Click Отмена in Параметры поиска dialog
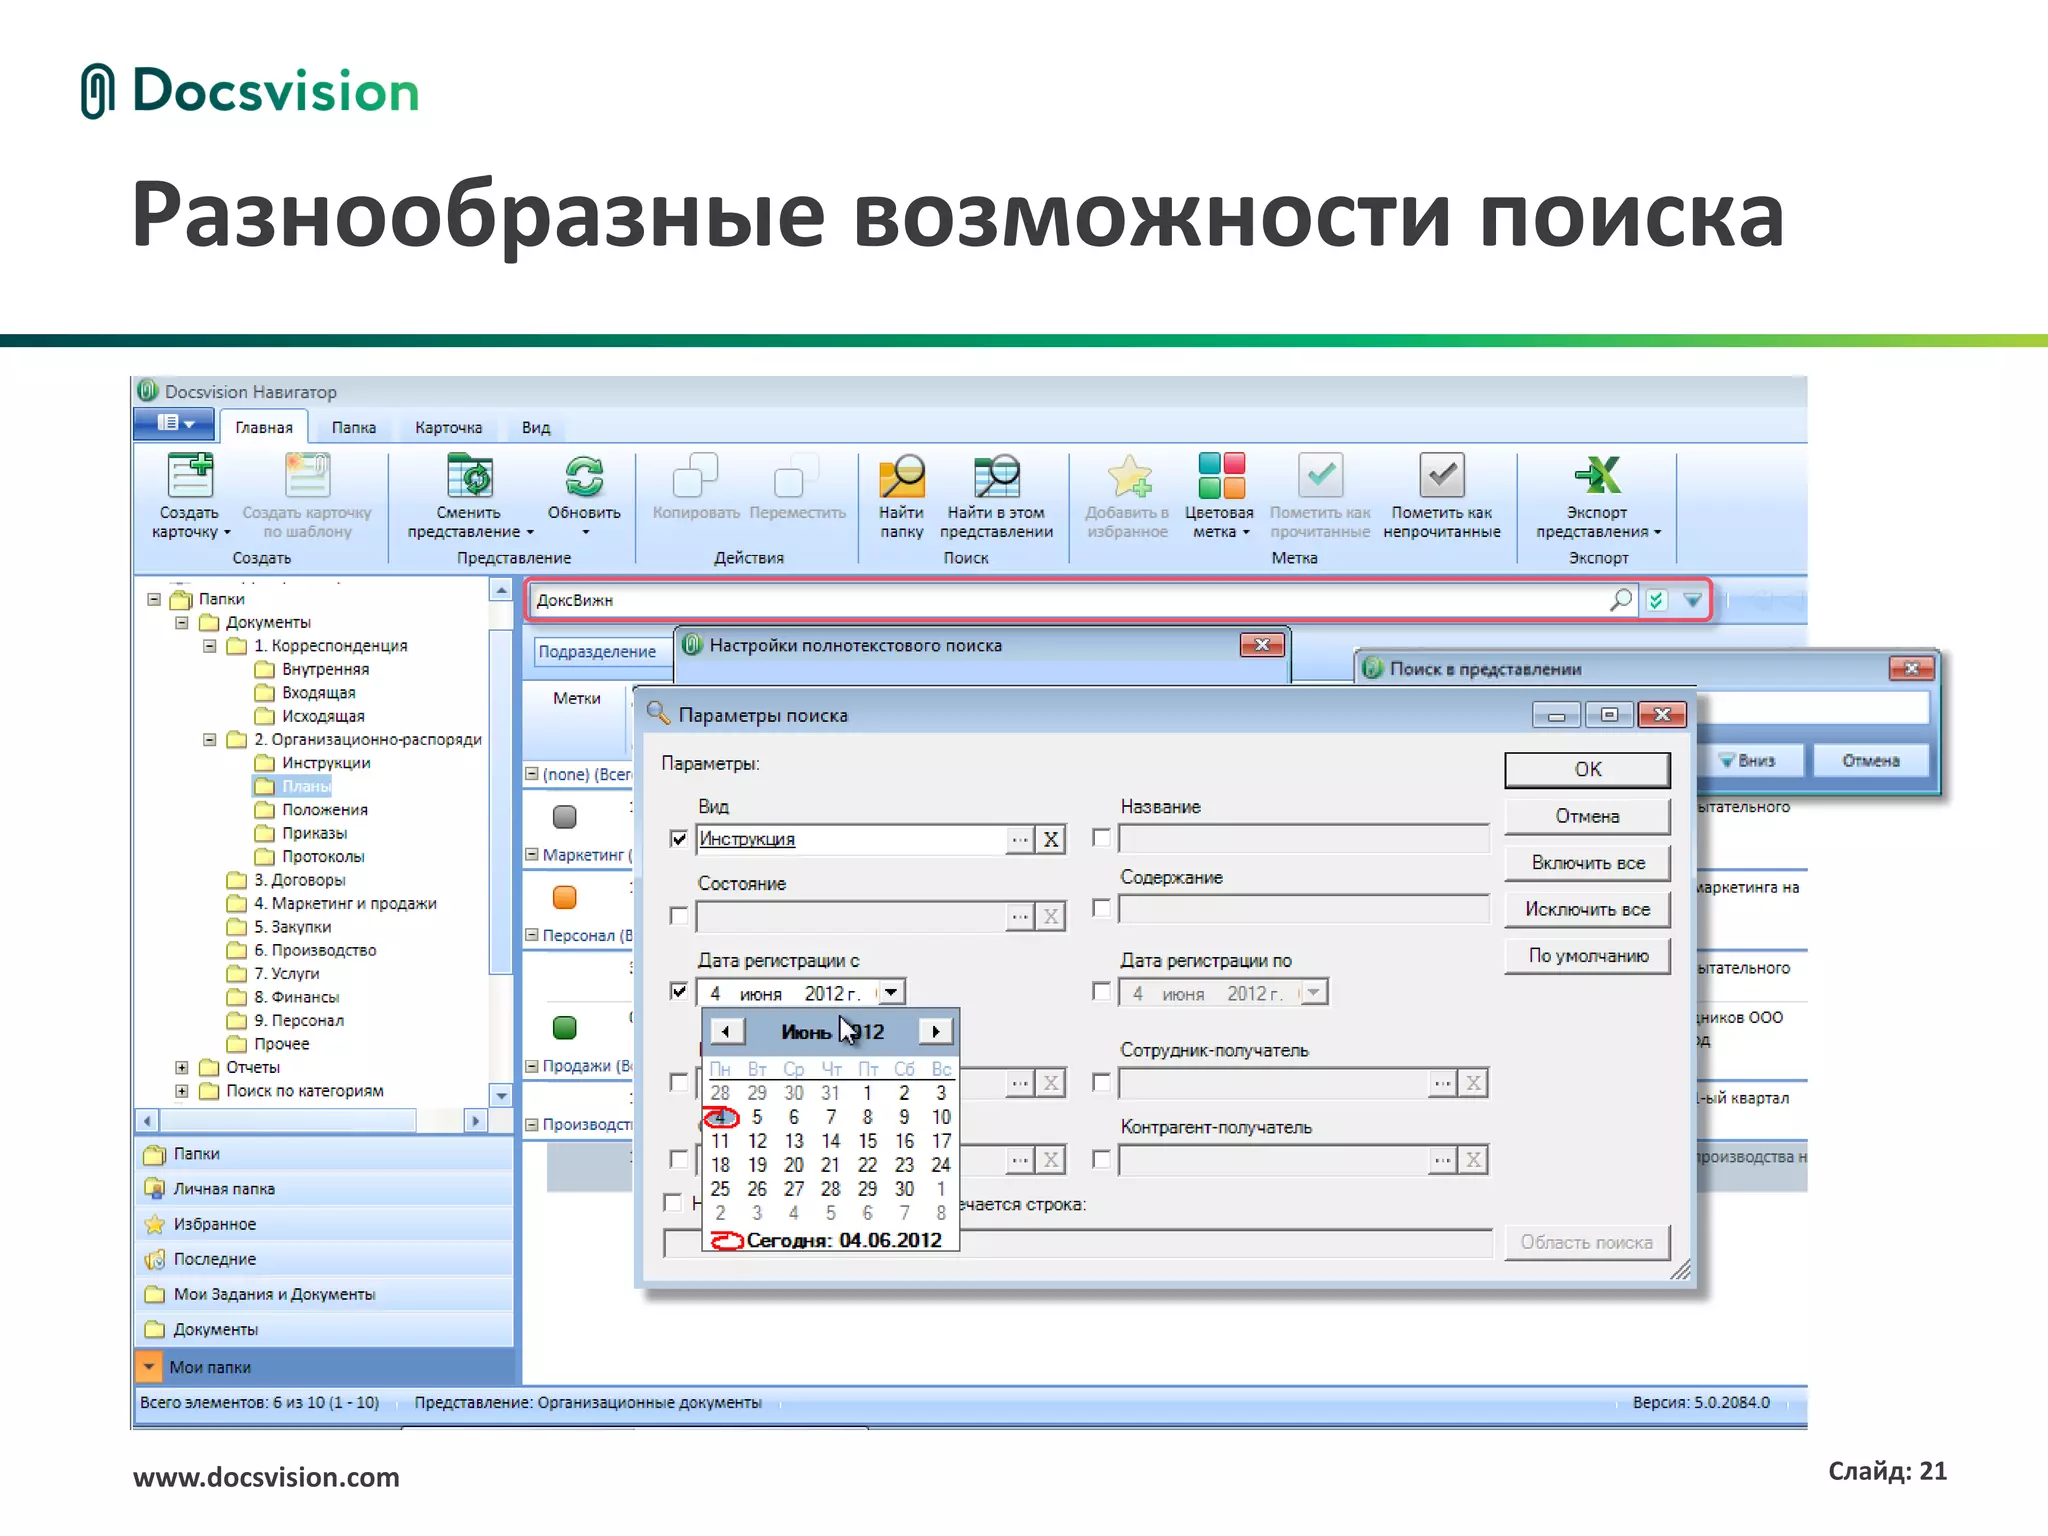This screenshot has height=1536, width=2048. (1587, 816)
